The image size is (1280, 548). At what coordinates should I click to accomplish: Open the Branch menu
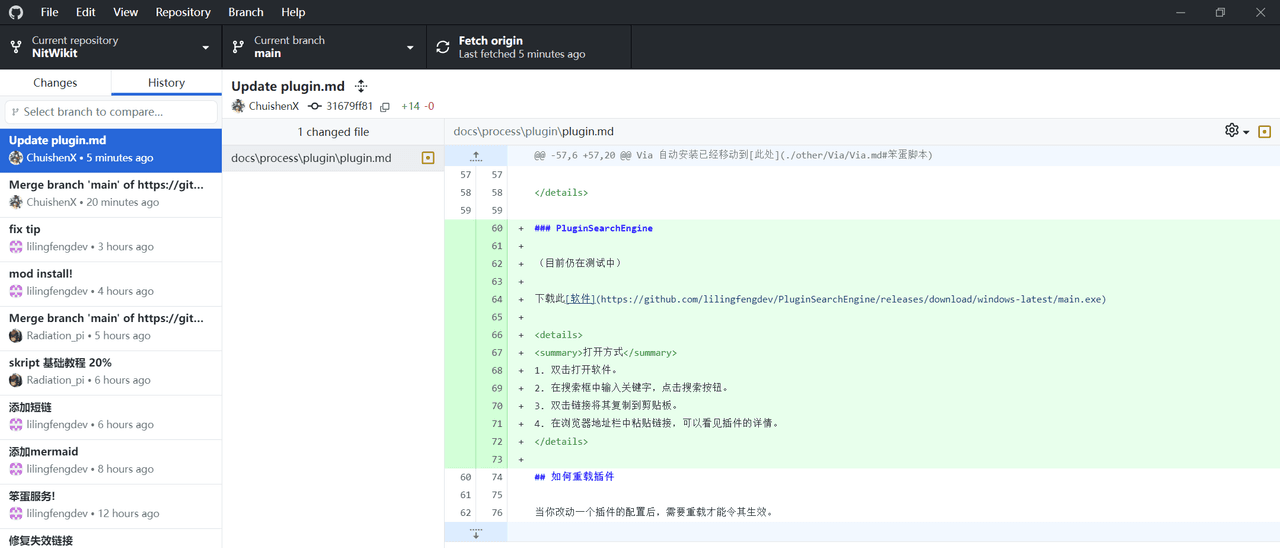click(x=245, y=12)
